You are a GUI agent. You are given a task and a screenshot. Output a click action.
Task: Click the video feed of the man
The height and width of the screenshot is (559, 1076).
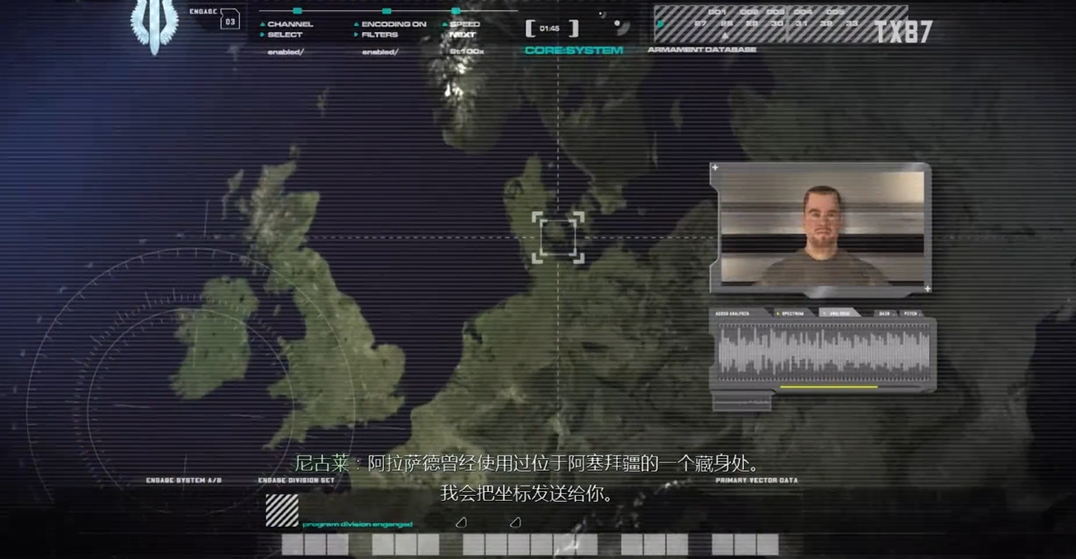(x=820, y=228)
